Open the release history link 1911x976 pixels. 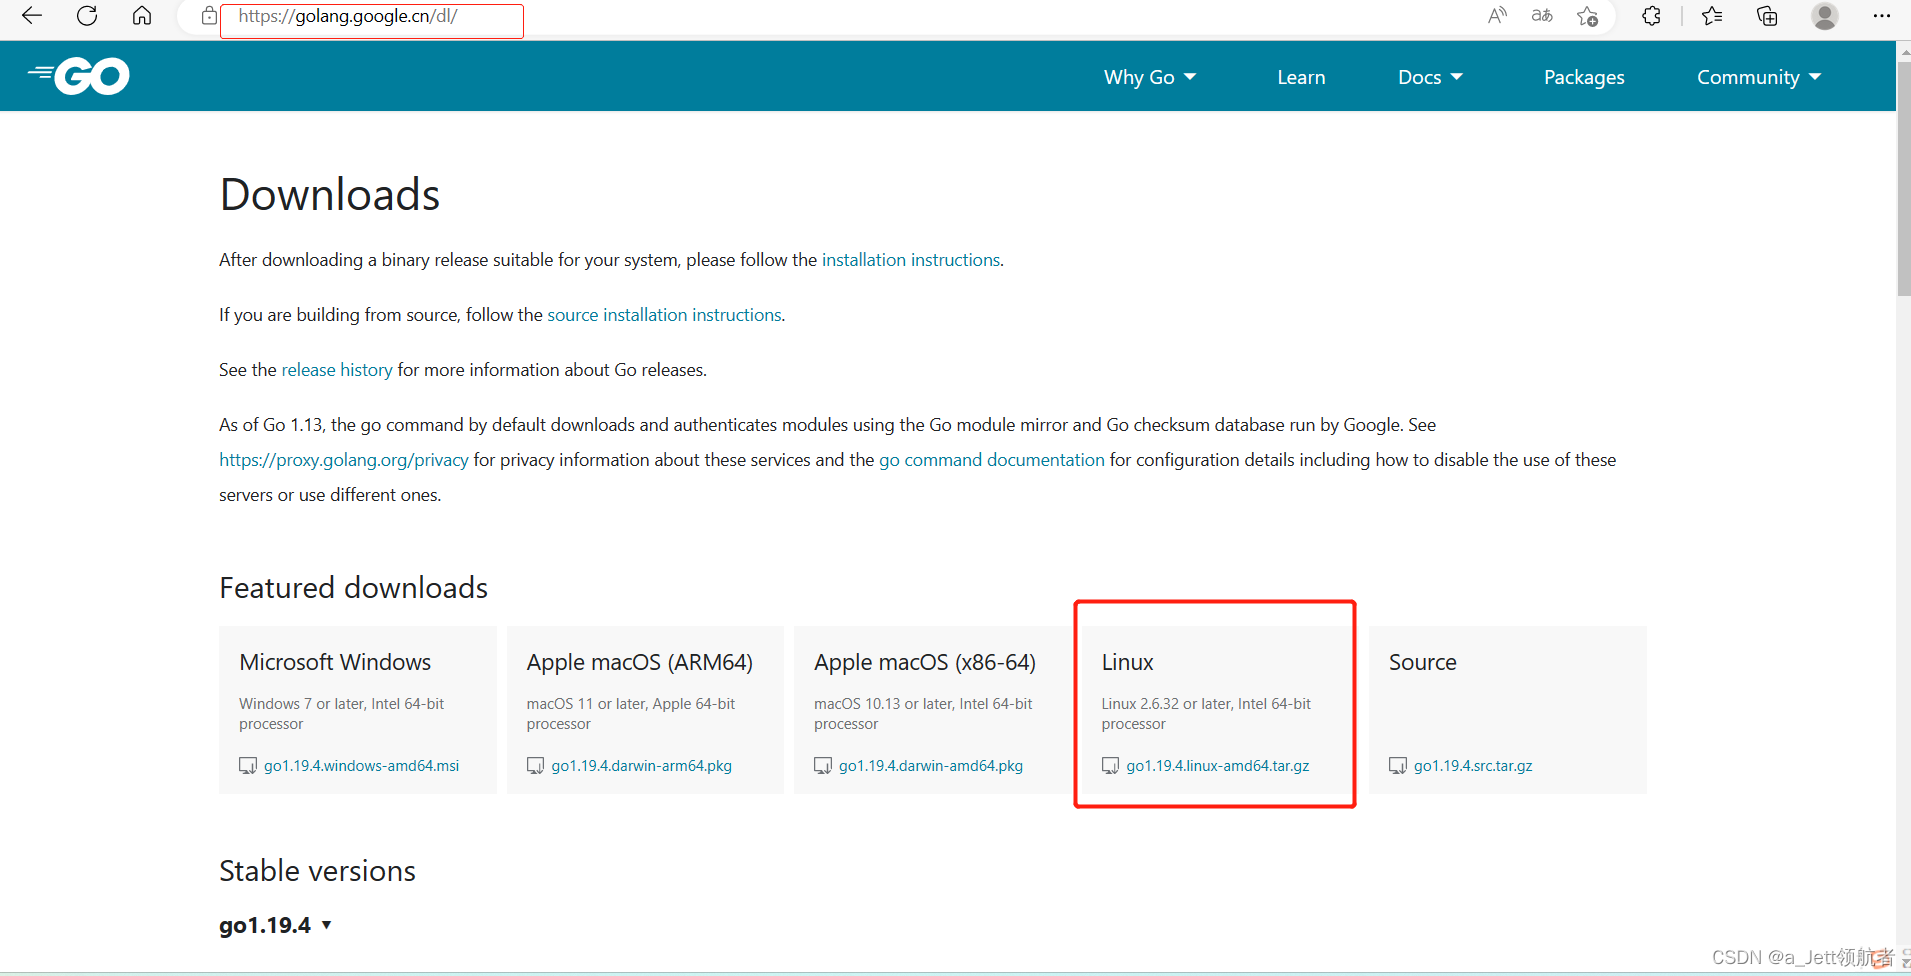[337, 370]
